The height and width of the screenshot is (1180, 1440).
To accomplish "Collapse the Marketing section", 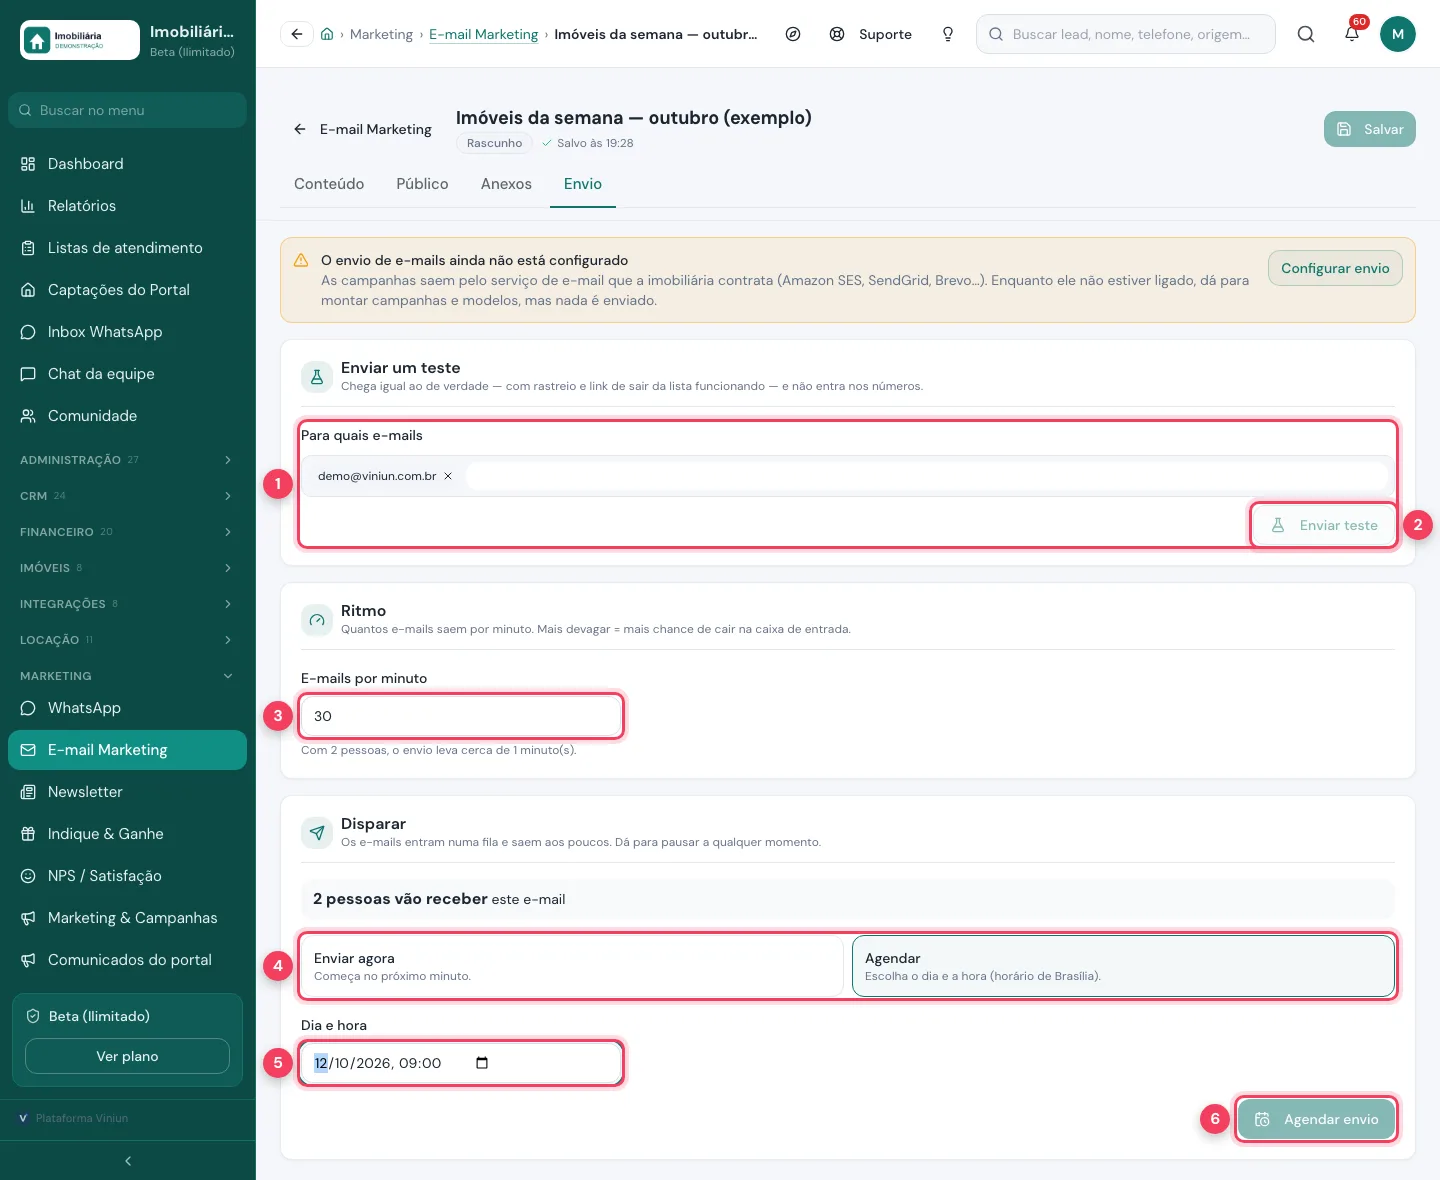I will [127, 676].
